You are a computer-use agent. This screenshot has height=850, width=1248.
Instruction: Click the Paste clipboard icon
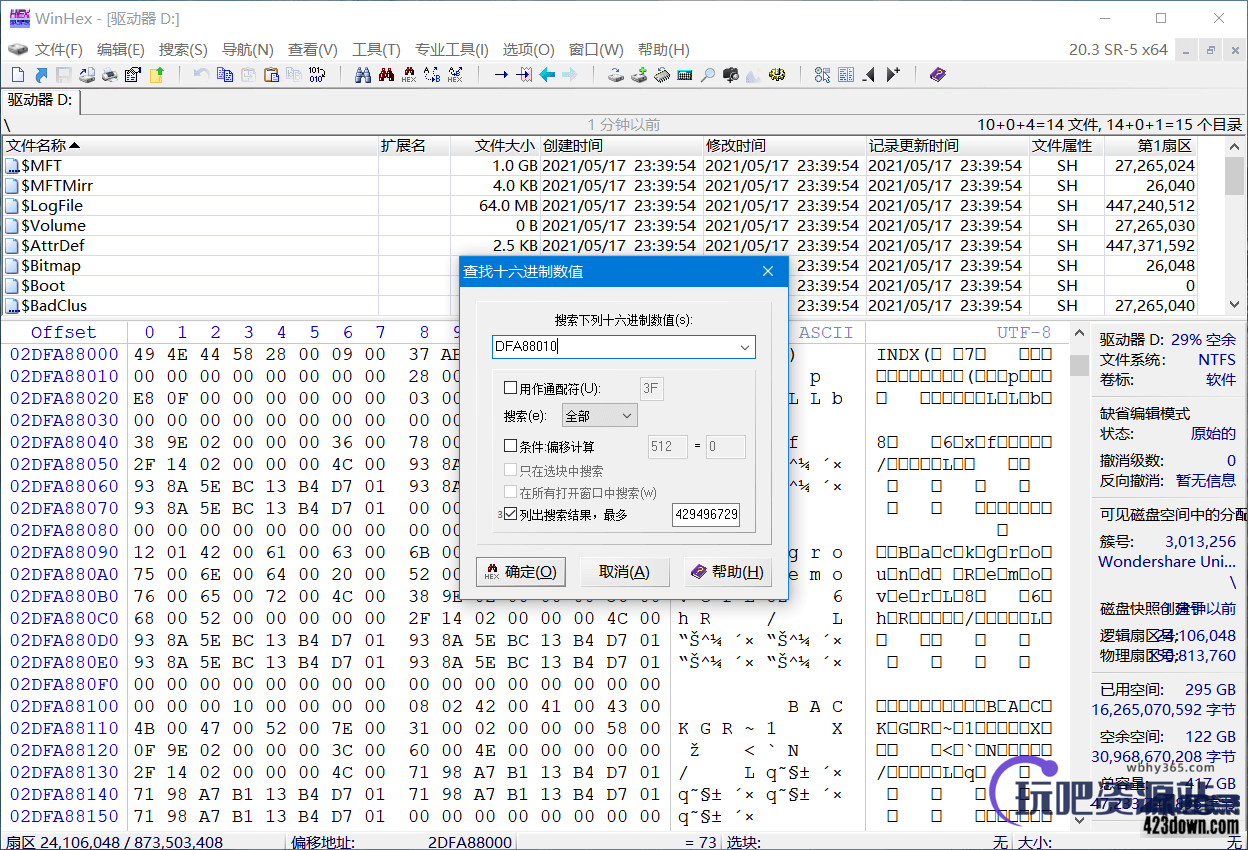[x=270, y=75]
